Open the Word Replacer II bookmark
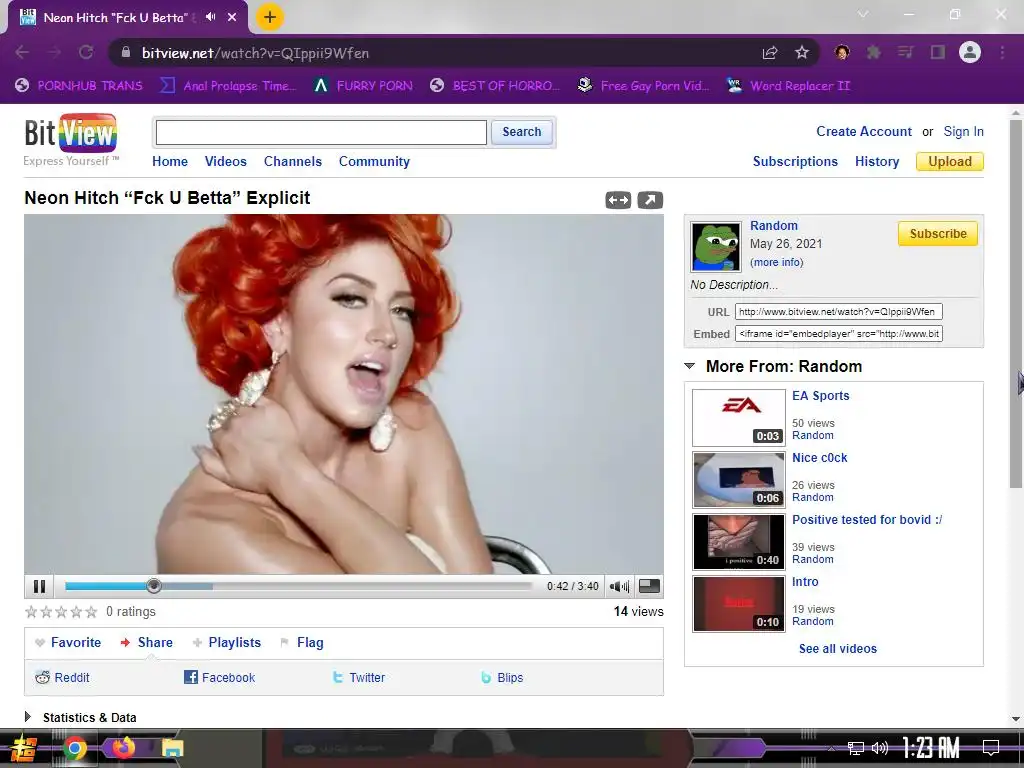The height and width of the screenshot is (768, 1024). click(x=788, y=86)
